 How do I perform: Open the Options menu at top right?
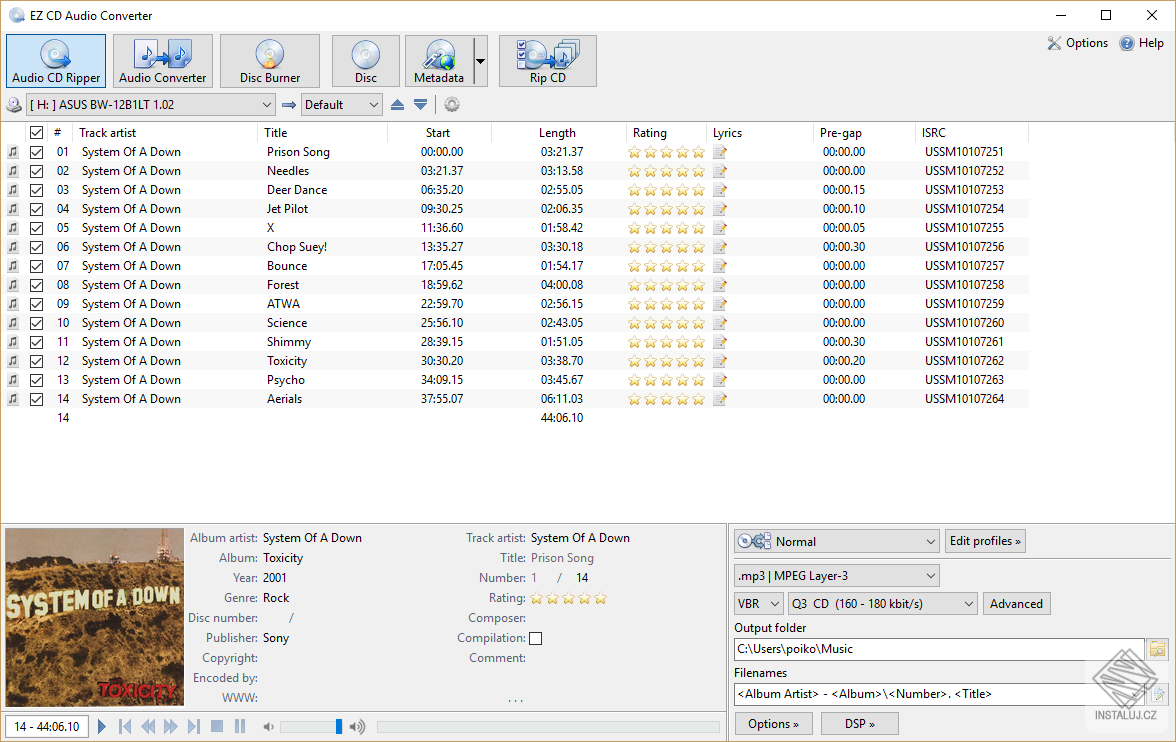pos(1078,43)
